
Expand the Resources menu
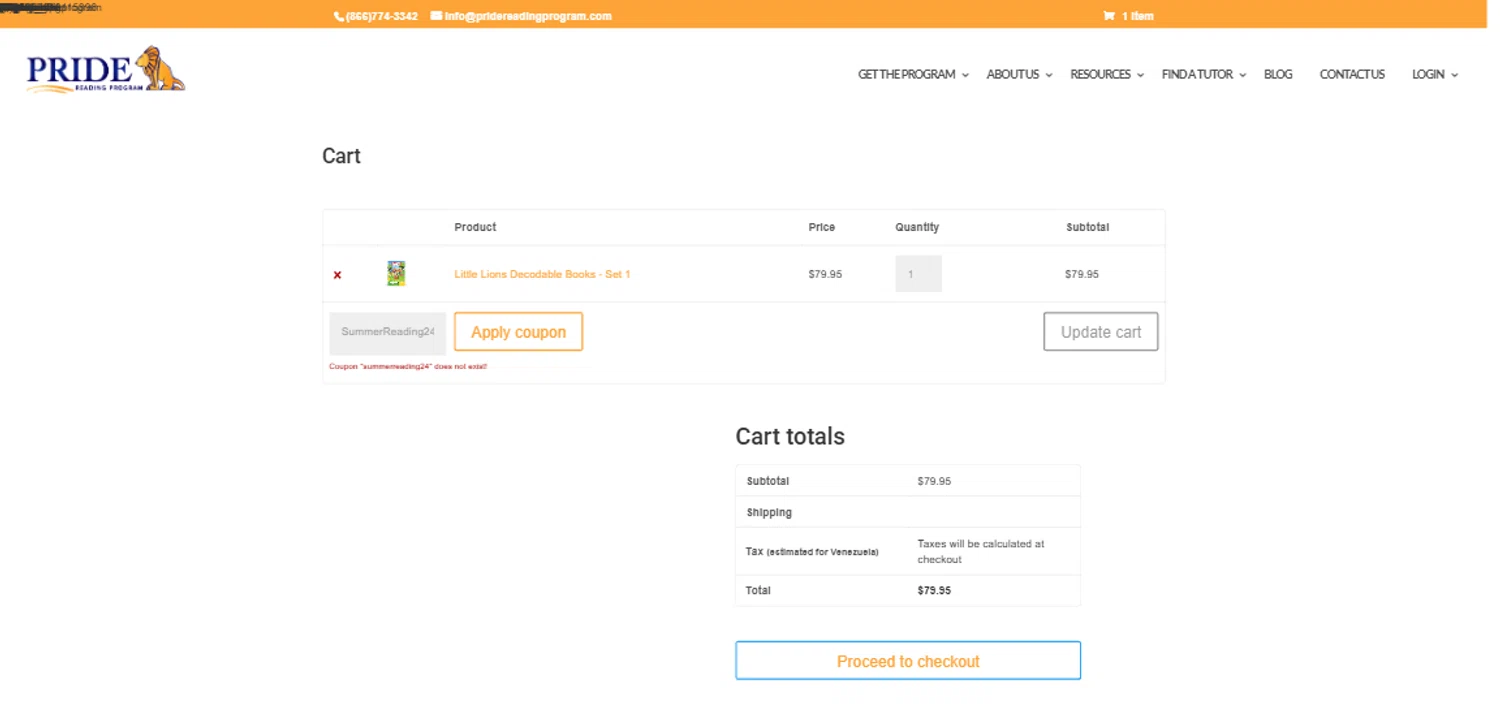(x=1106, y=74)
